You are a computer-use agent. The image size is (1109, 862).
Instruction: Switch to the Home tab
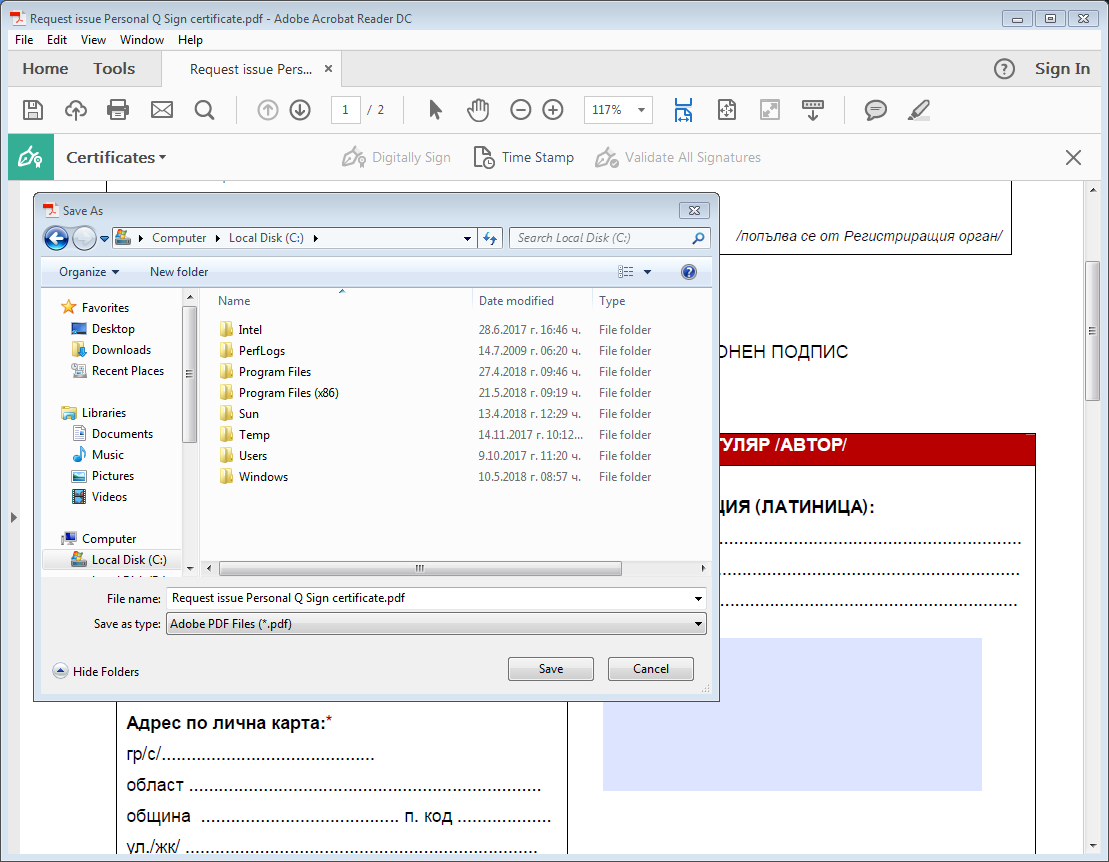tap(45, 69)
